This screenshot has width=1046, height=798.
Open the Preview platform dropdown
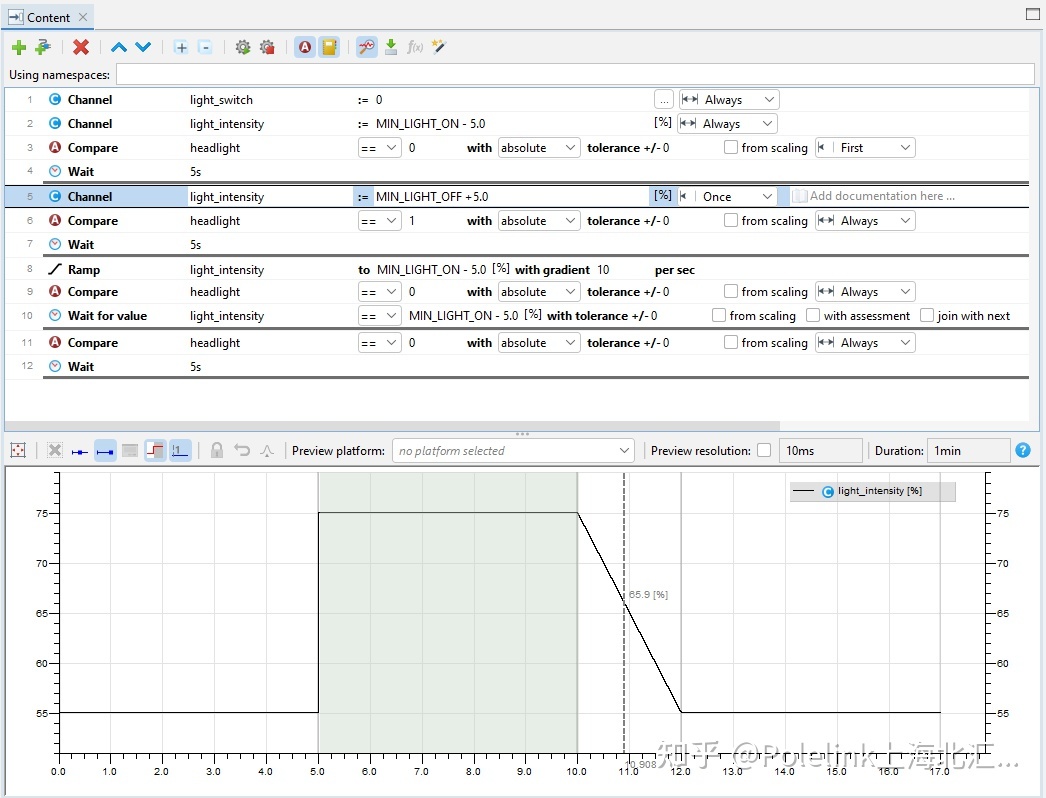pos(513,451)
